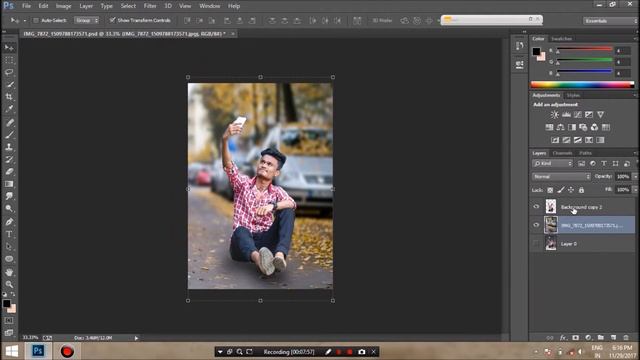The height and width of the screenshot is (360, 640).
Task: Open the Windows Start button
Action: [12, 351]
